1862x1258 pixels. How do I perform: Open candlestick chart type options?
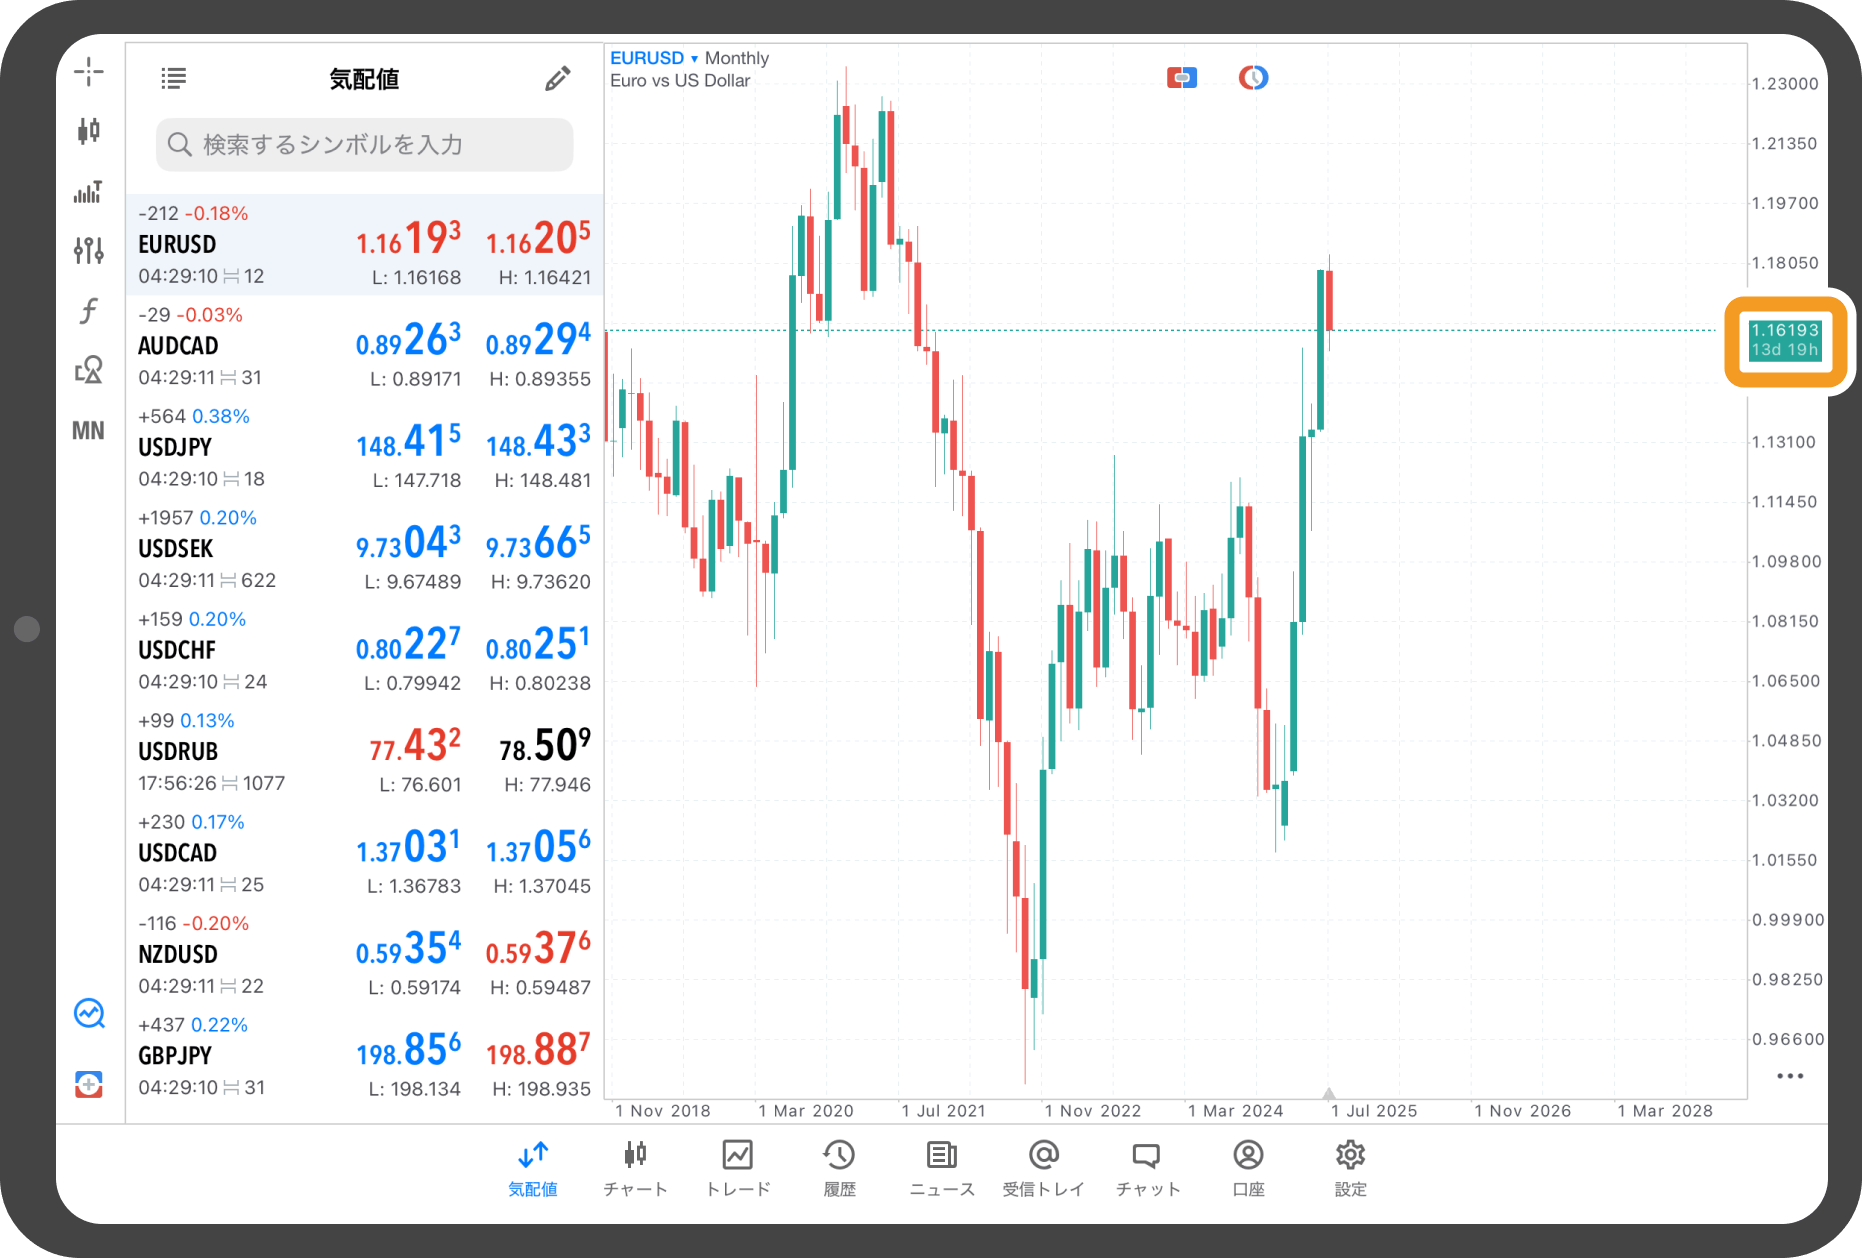(88, 130)
